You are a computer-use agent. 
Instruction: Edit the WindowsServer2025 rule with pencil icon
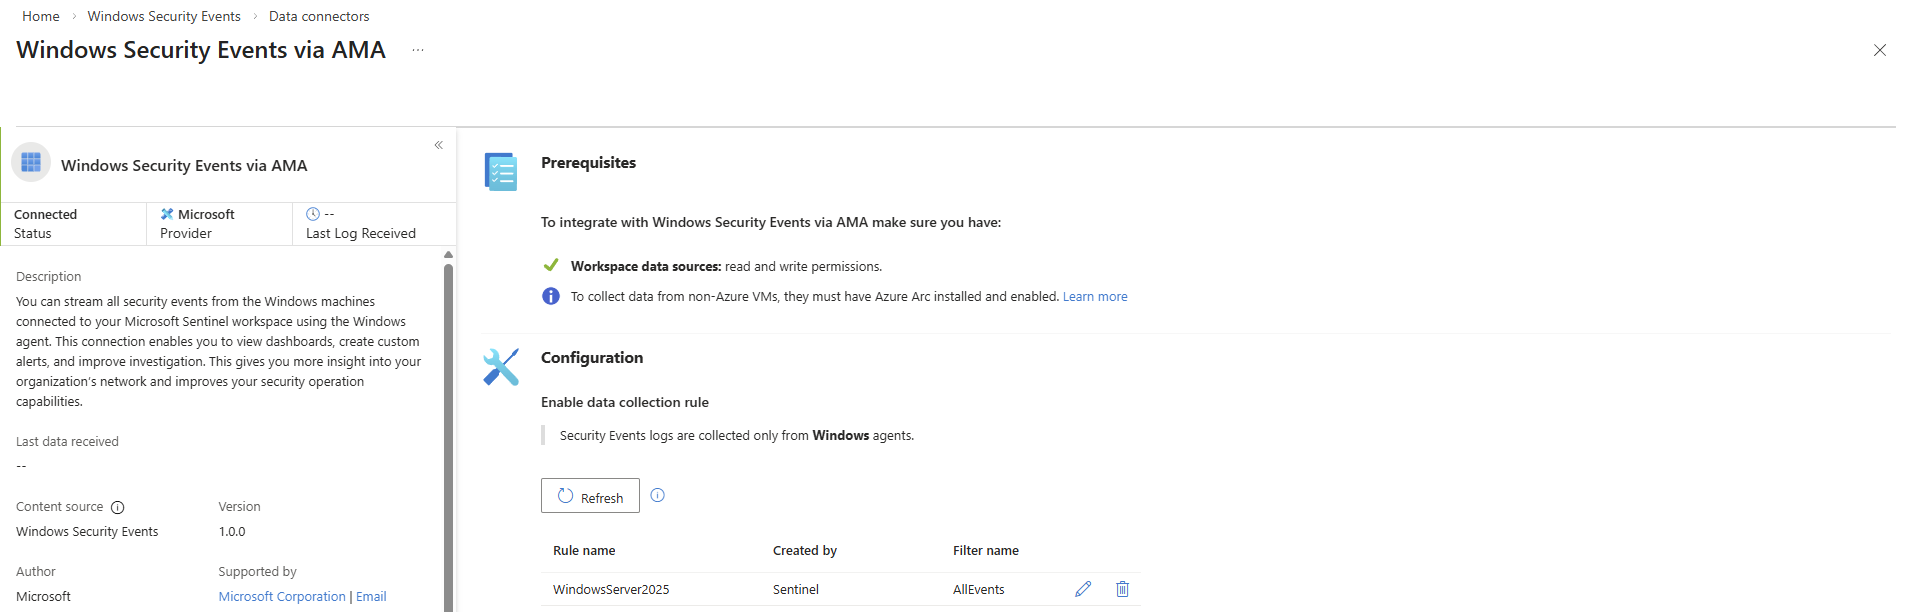coord(1083,589)
